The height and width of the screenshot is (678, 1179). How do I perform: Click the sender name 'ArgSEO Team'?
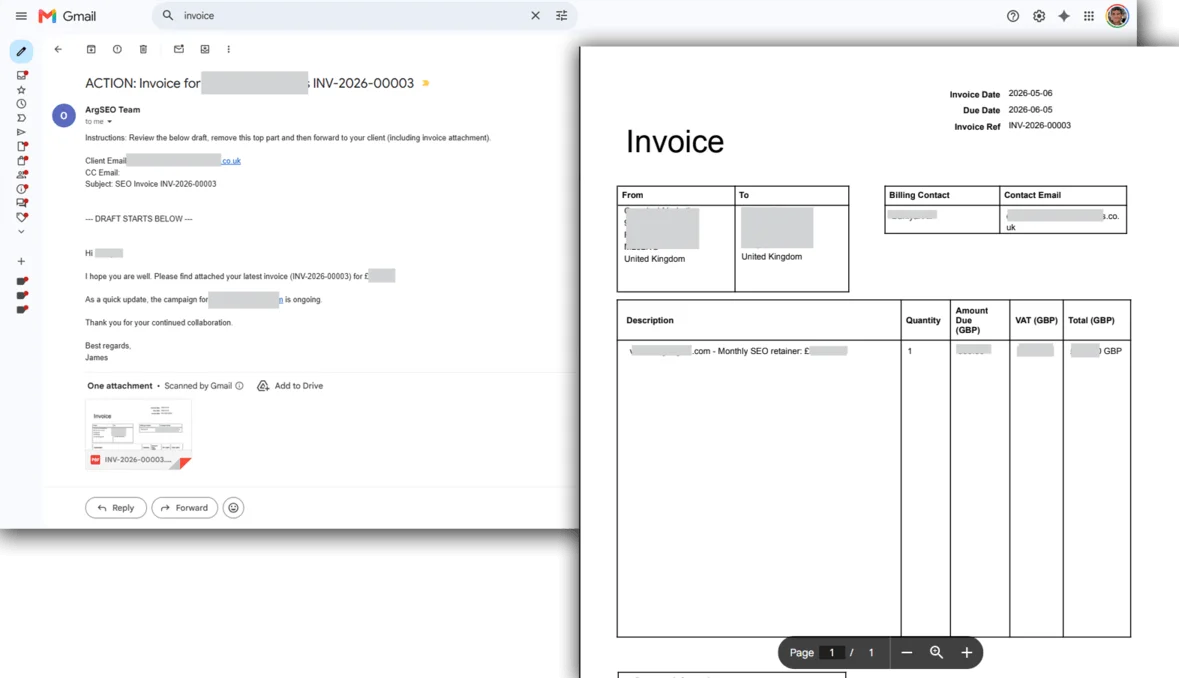point(112,110)
